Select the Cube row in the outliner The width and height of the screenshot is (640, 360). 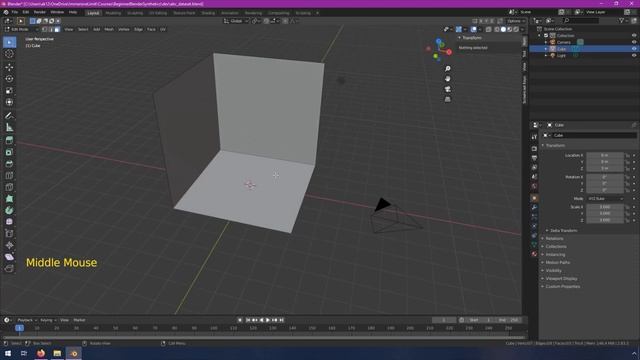pyautogui.click(x=584, y=49)
